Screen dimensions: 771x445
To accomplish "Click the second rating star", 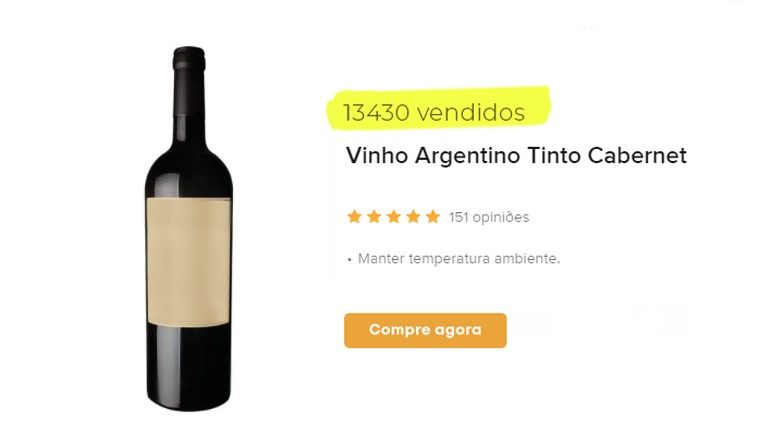I will [374, 217].
